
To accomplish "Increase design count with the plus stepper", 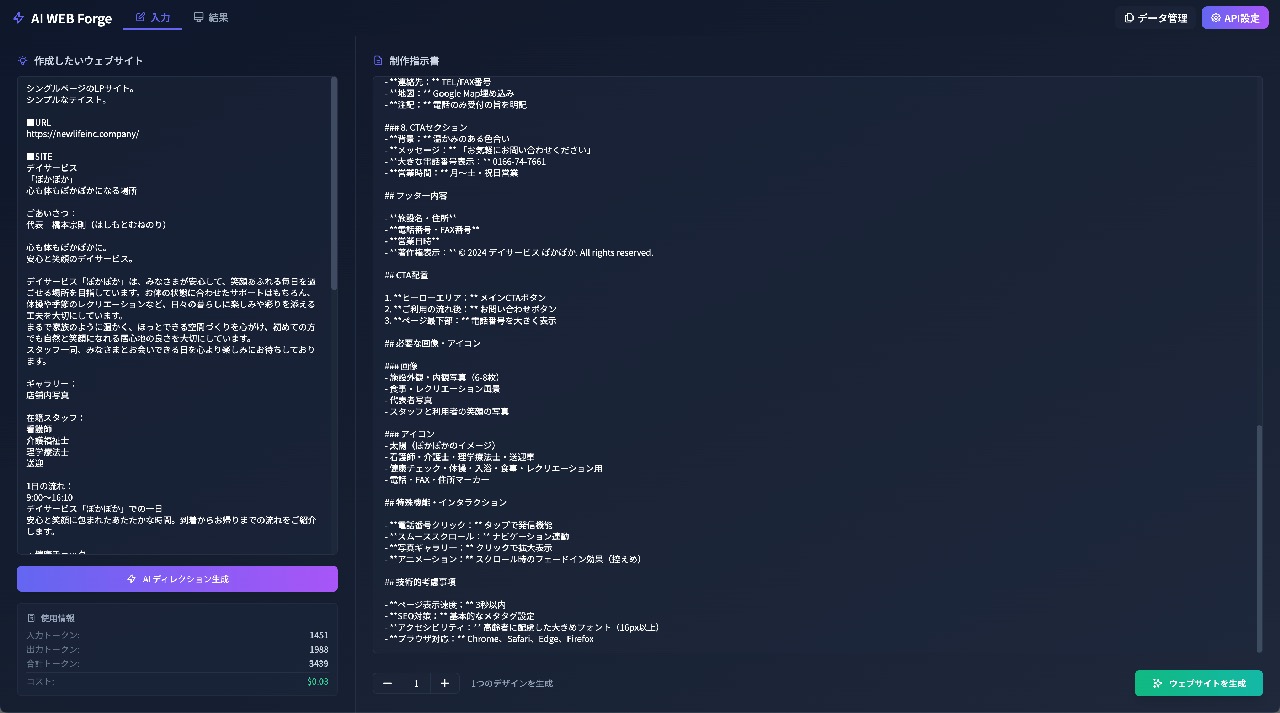I will click(x=444, y=683).
